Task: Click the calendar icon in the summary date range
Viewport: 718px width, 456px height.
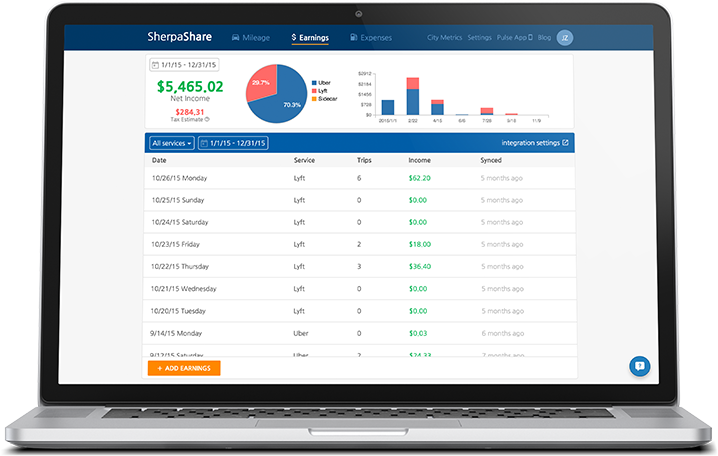Action: click(155, 65)
